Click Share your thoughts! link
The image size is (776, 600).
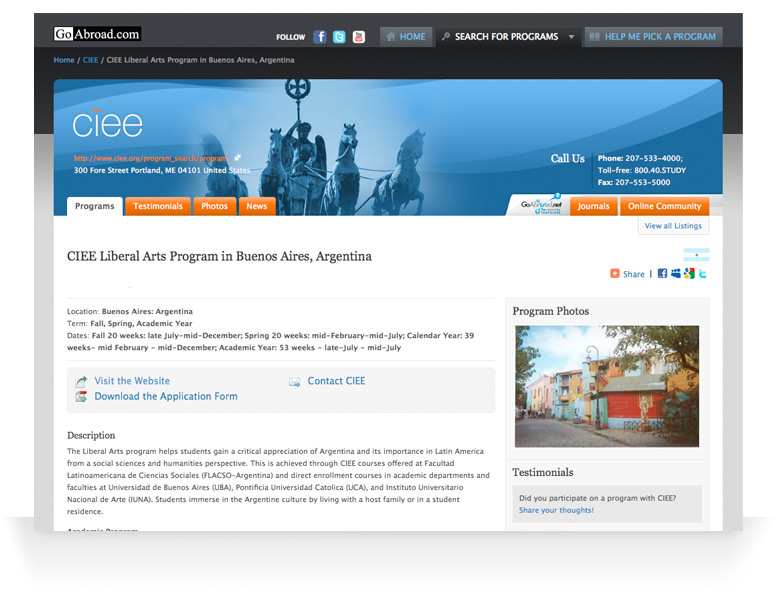[556, 510]
